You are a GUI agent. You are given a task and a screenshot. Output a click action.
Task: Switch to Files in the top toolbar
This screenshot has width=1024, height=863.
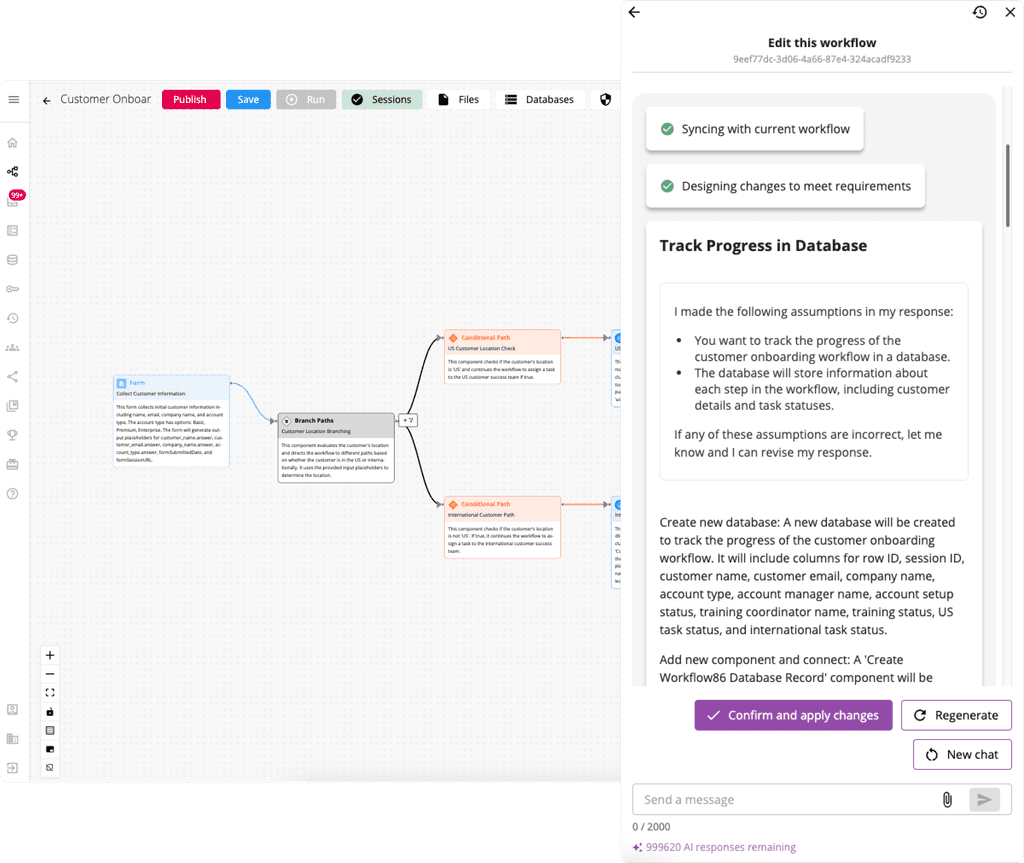click(460, 99)
